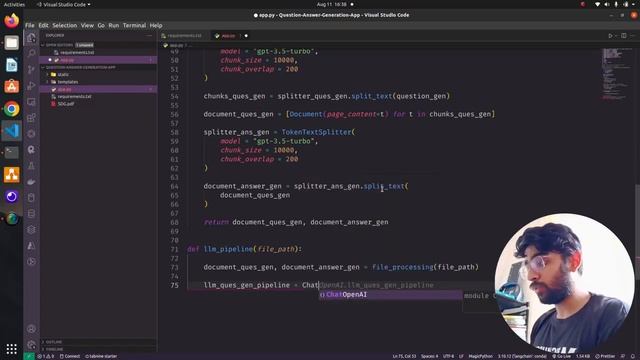Click errors and warnings counter in status bar
Screen dimensions: 640x360
(x=45, y=356)
